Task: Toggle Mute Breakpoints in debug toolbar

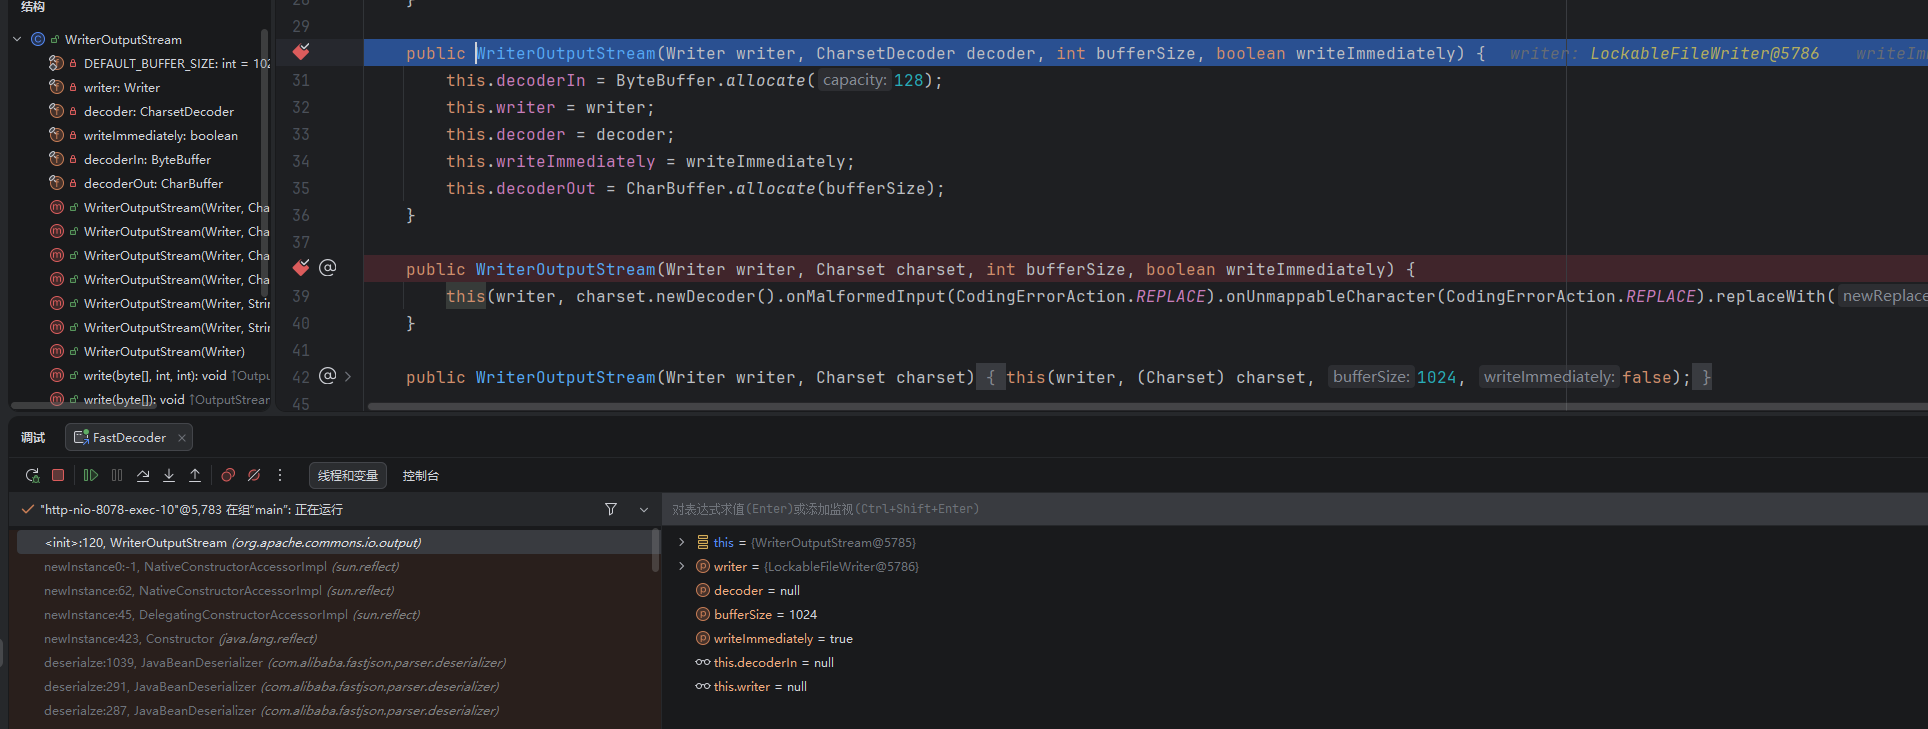Action: click(254, 476)
